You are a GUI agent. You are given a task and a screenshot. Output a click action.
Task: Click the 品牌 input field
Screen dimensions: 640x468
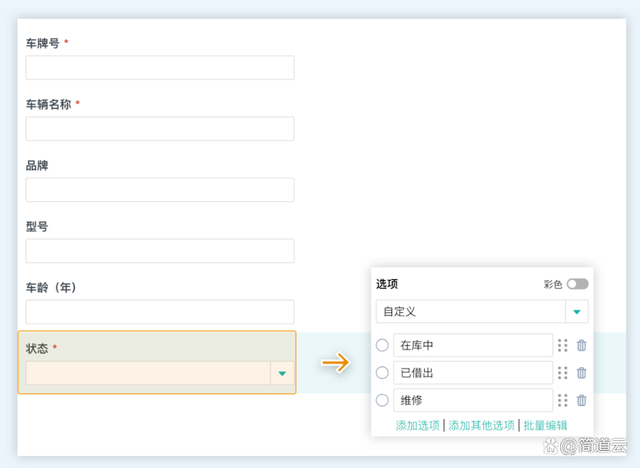pyautogui.click(x=160, y=190)
